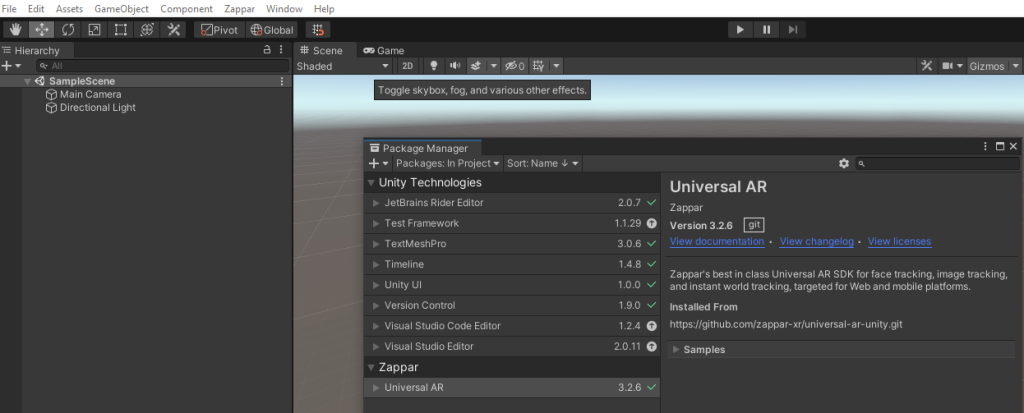Open the Assets menu
1024x413 pixels.
coord(69,9)
